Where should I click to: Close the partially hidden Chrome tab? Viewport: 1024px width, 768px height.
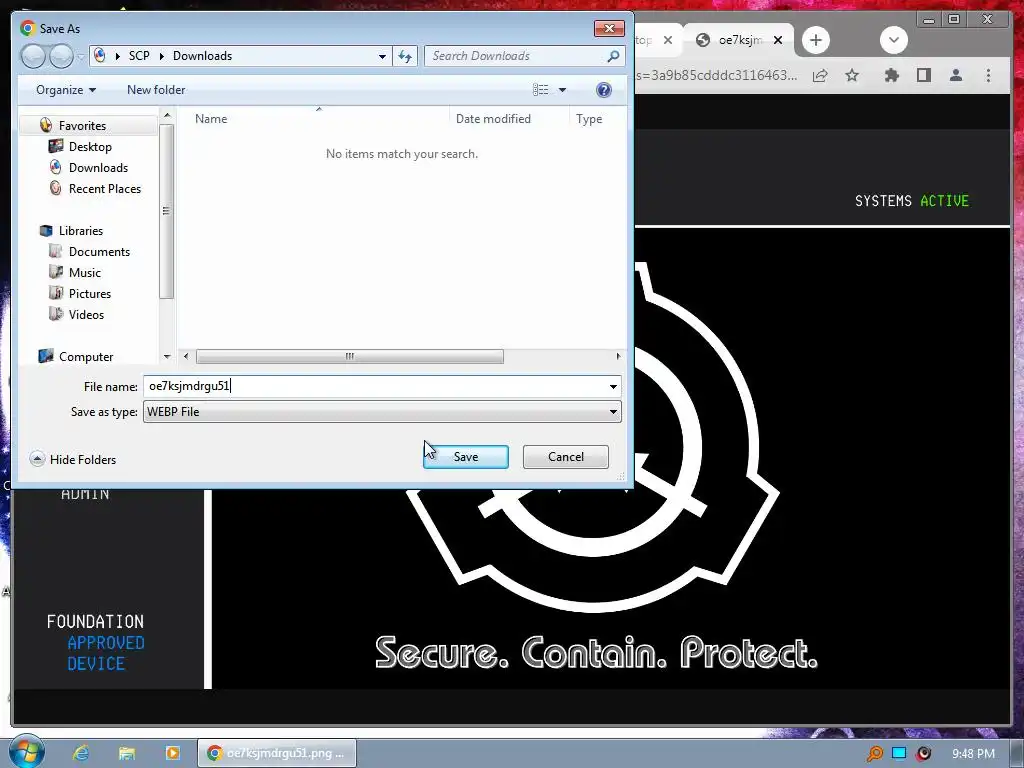(x=667, y=40)
